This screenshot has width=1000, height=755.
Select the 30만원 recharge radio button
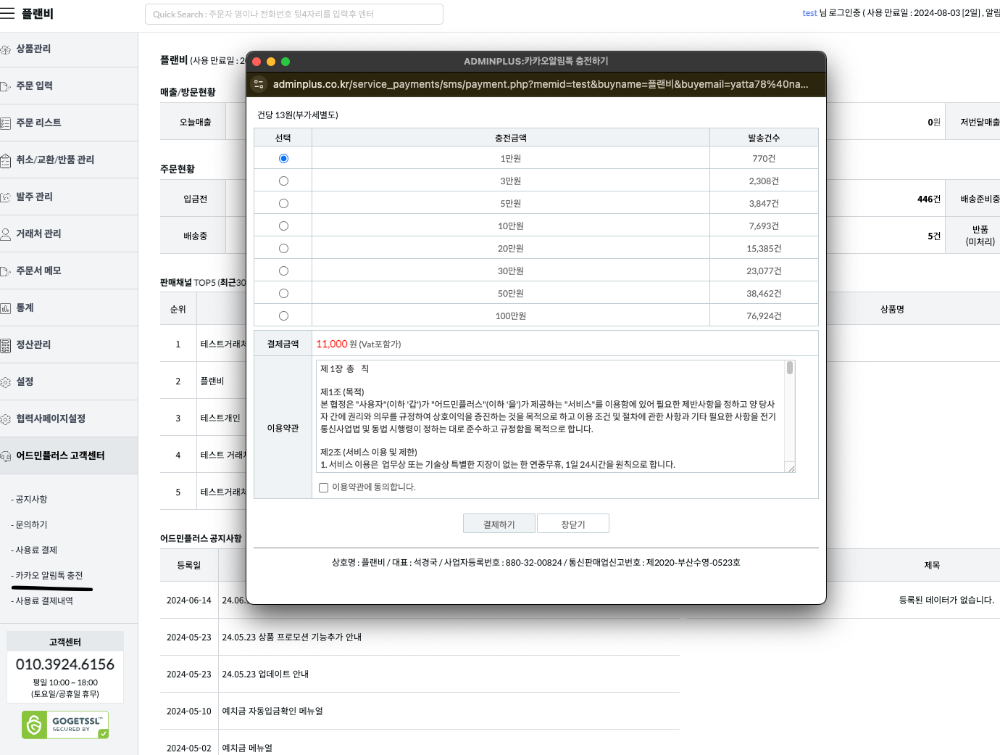coord(284,271)
